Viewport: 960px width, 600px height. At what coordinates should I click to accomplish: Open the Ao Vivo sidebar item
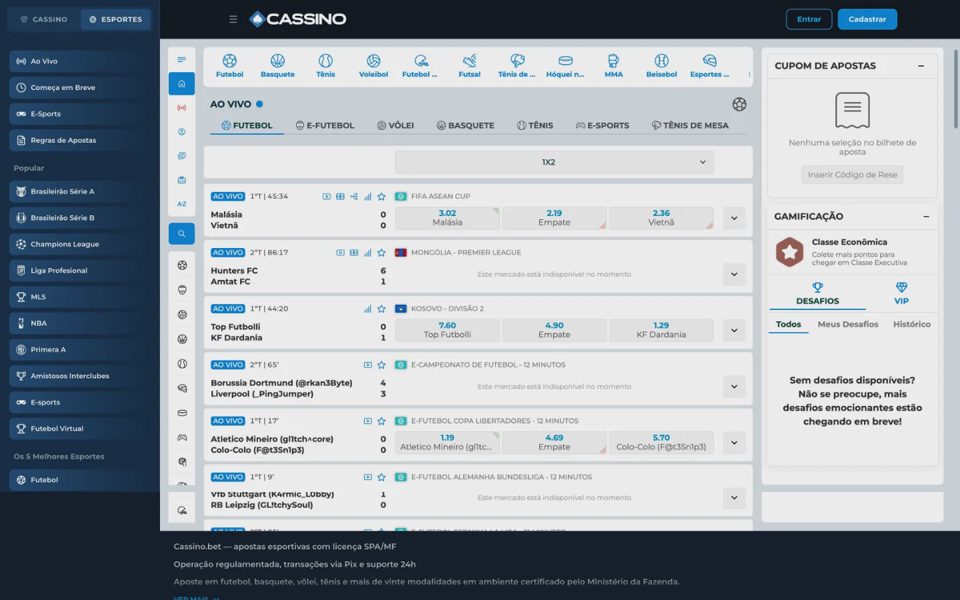[x=75, y=61]
